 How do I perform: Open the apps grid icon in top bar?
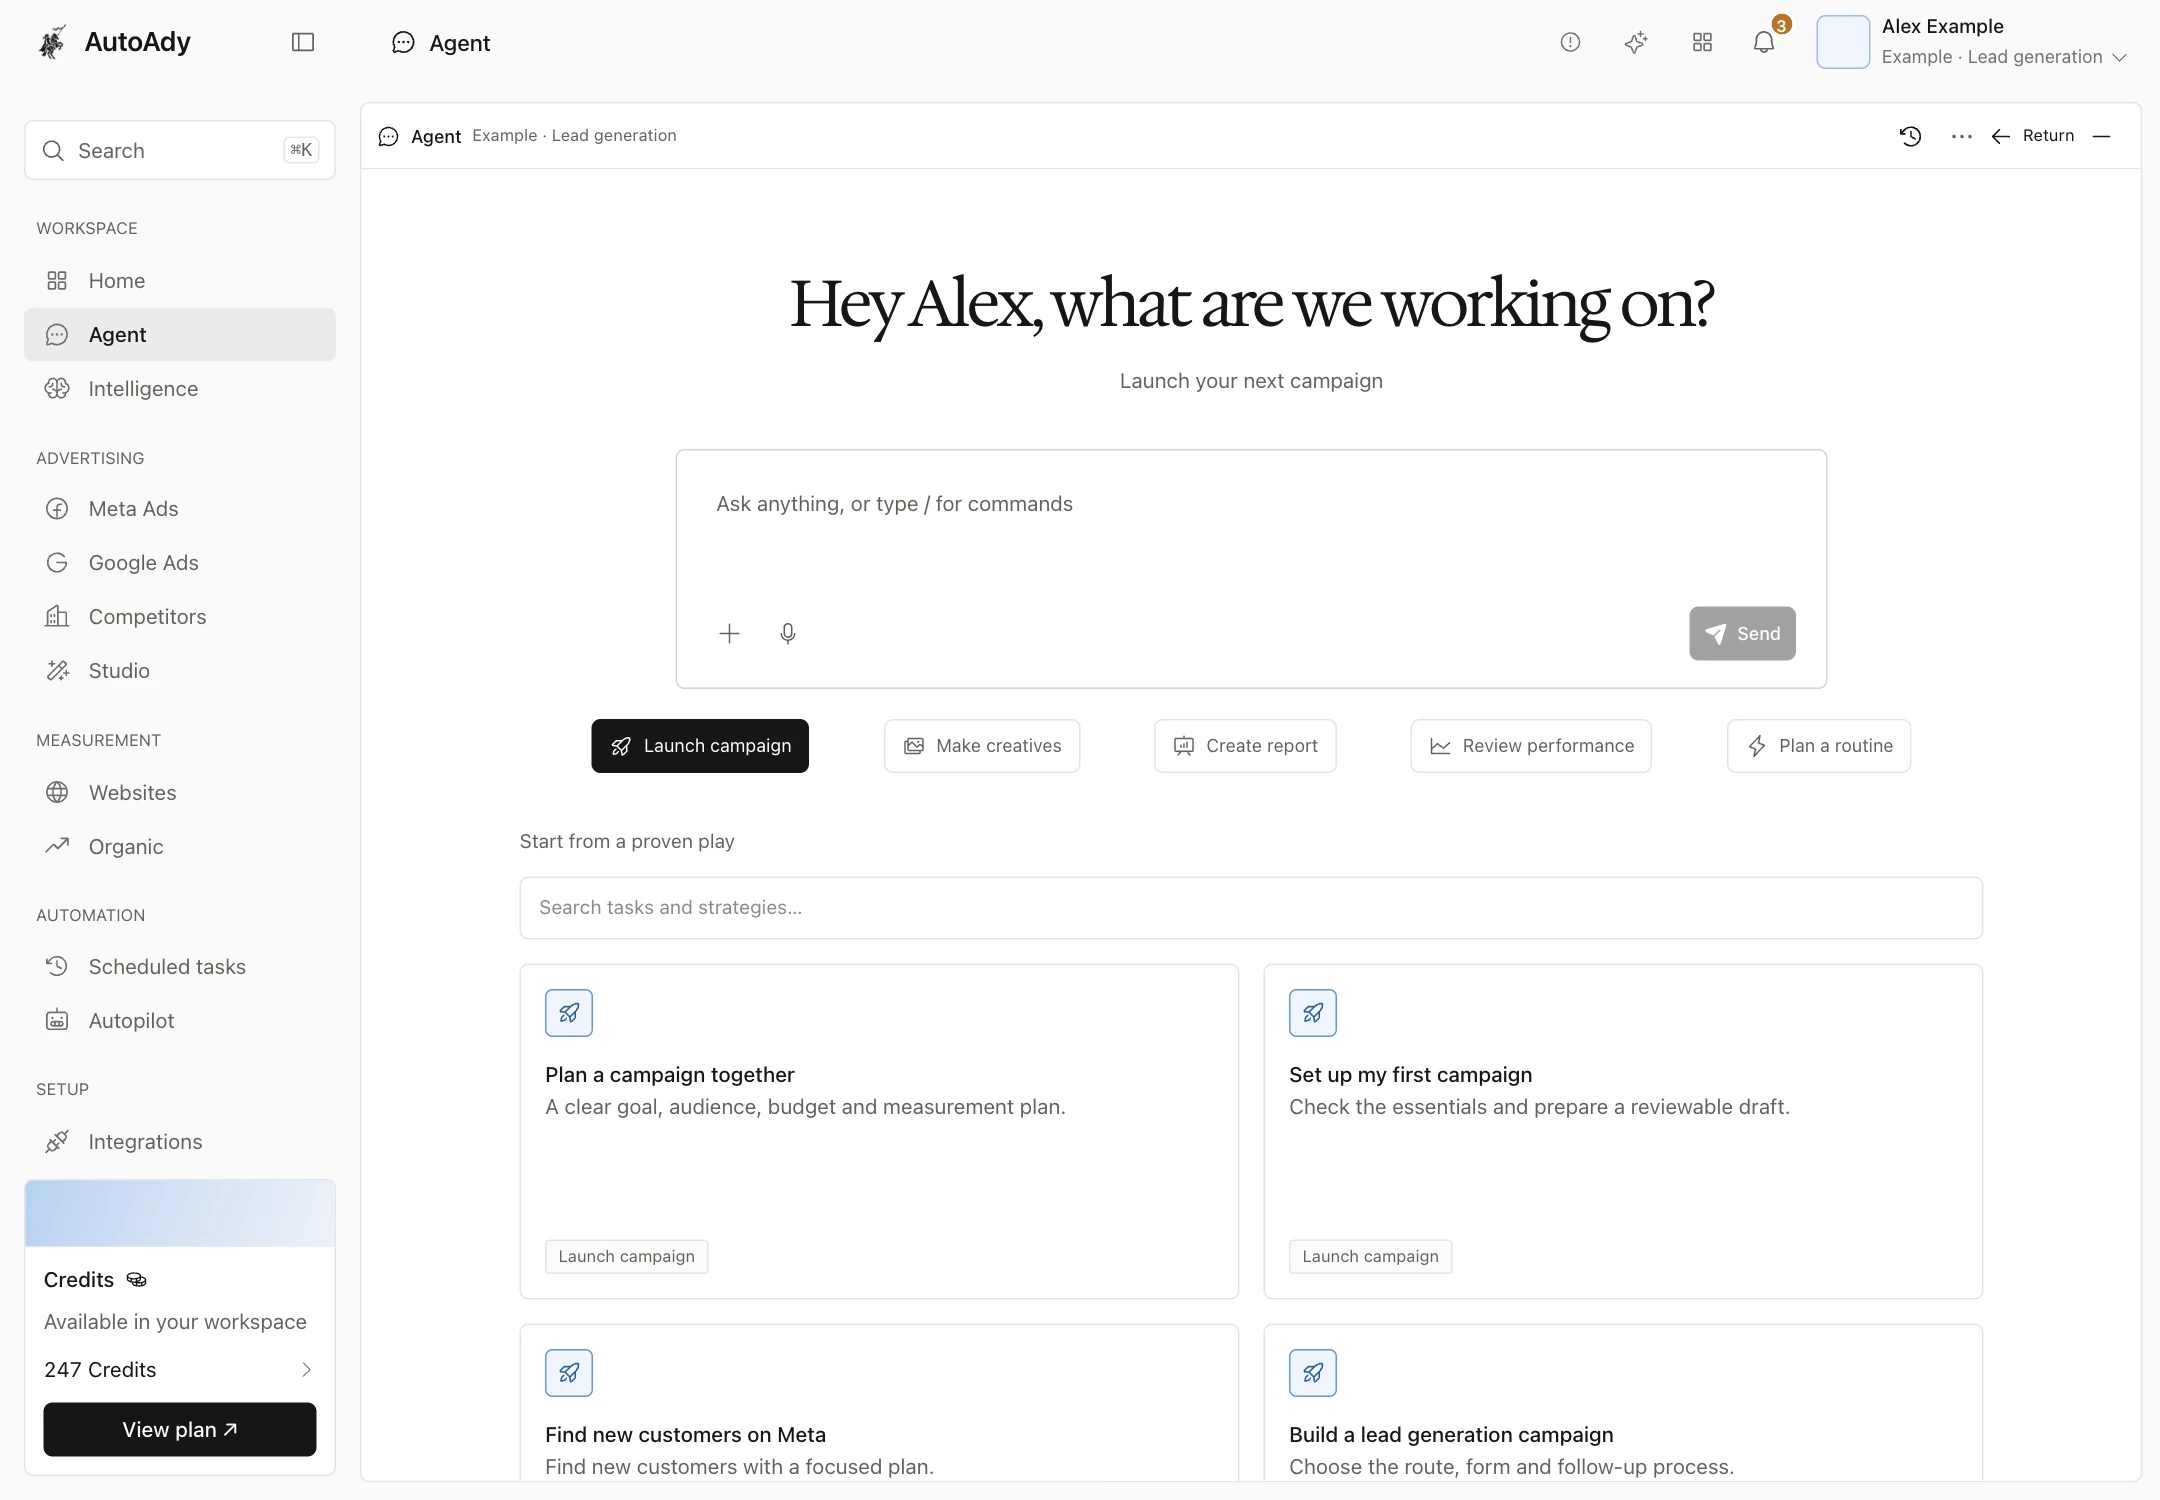(x=1702, y=42)
